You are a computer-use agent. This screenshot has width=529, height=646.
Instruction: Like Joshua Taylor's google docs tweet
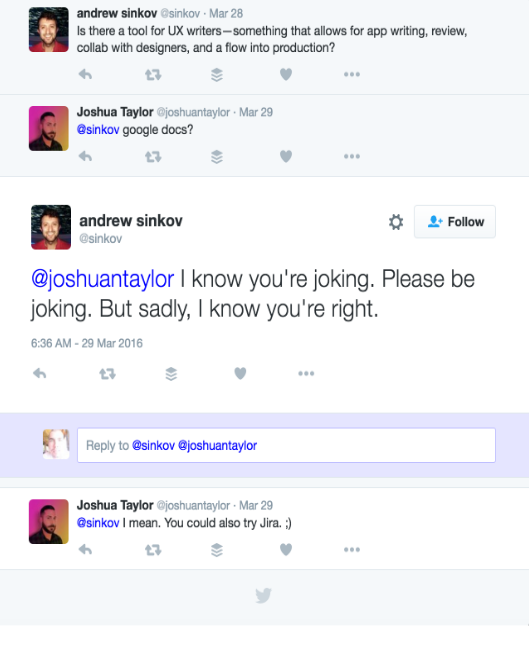click(x=286, y=157)
